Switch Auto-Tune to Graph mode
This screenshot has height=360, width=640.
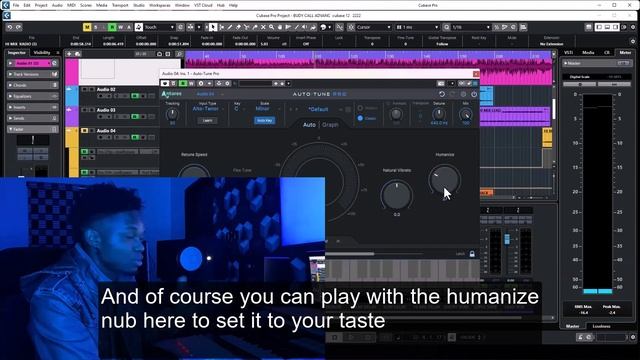[330, 125]
